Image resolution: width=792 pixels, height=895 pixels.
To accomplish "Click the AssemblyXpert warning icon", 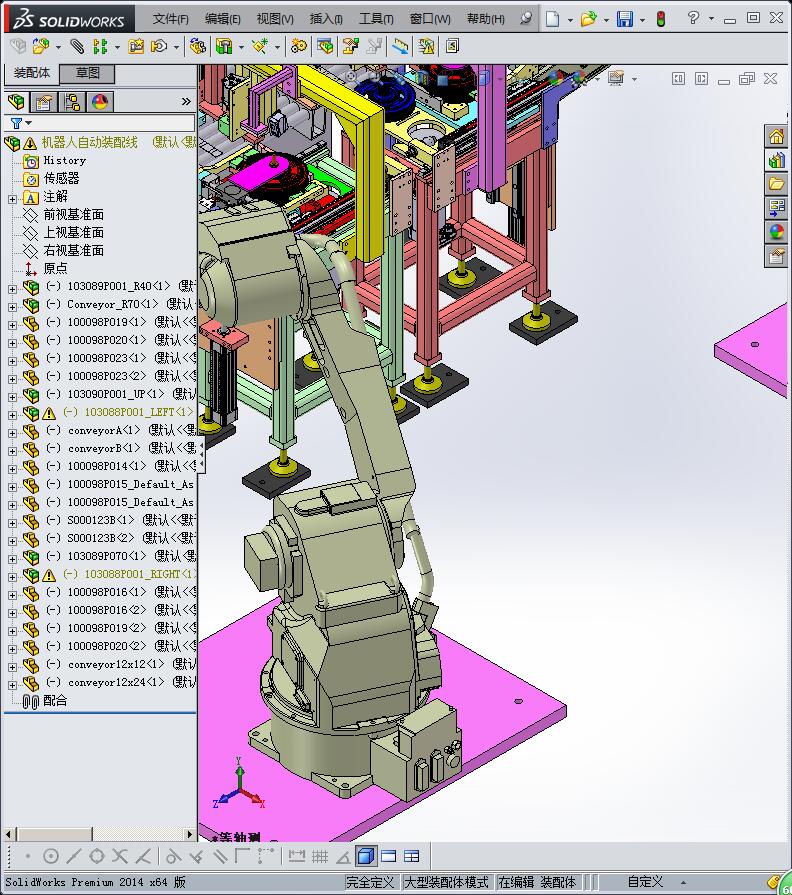I will pyautogui.click(x=426, y=46).
